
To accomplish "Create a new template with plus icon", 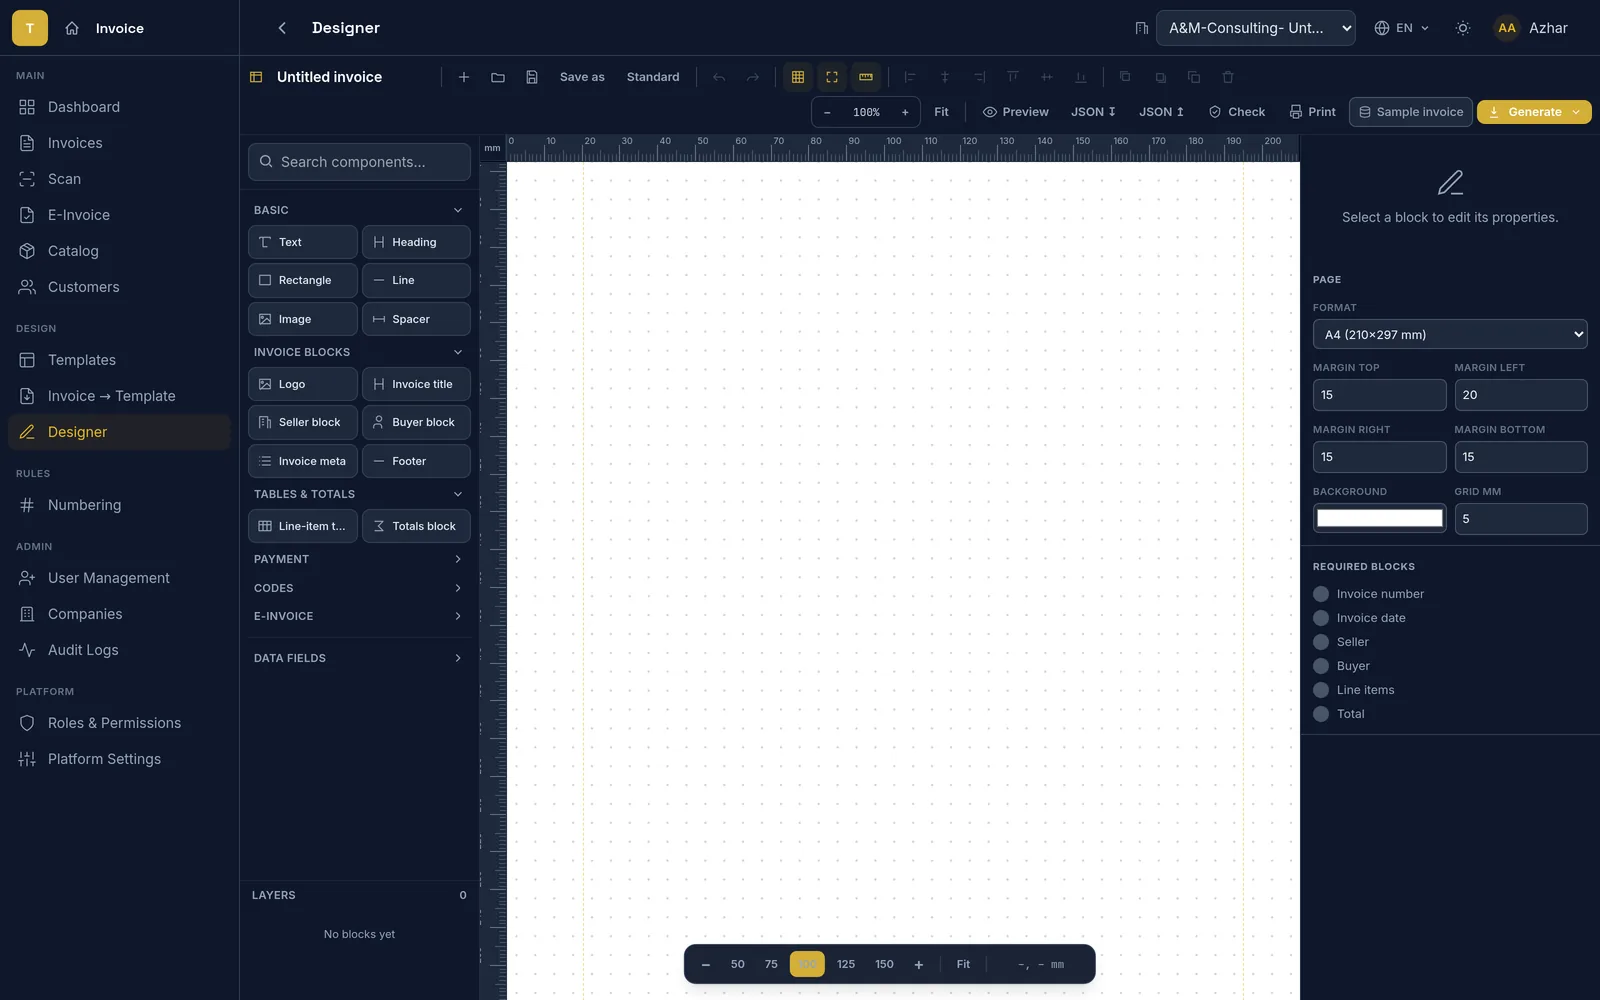I will 464,77.
